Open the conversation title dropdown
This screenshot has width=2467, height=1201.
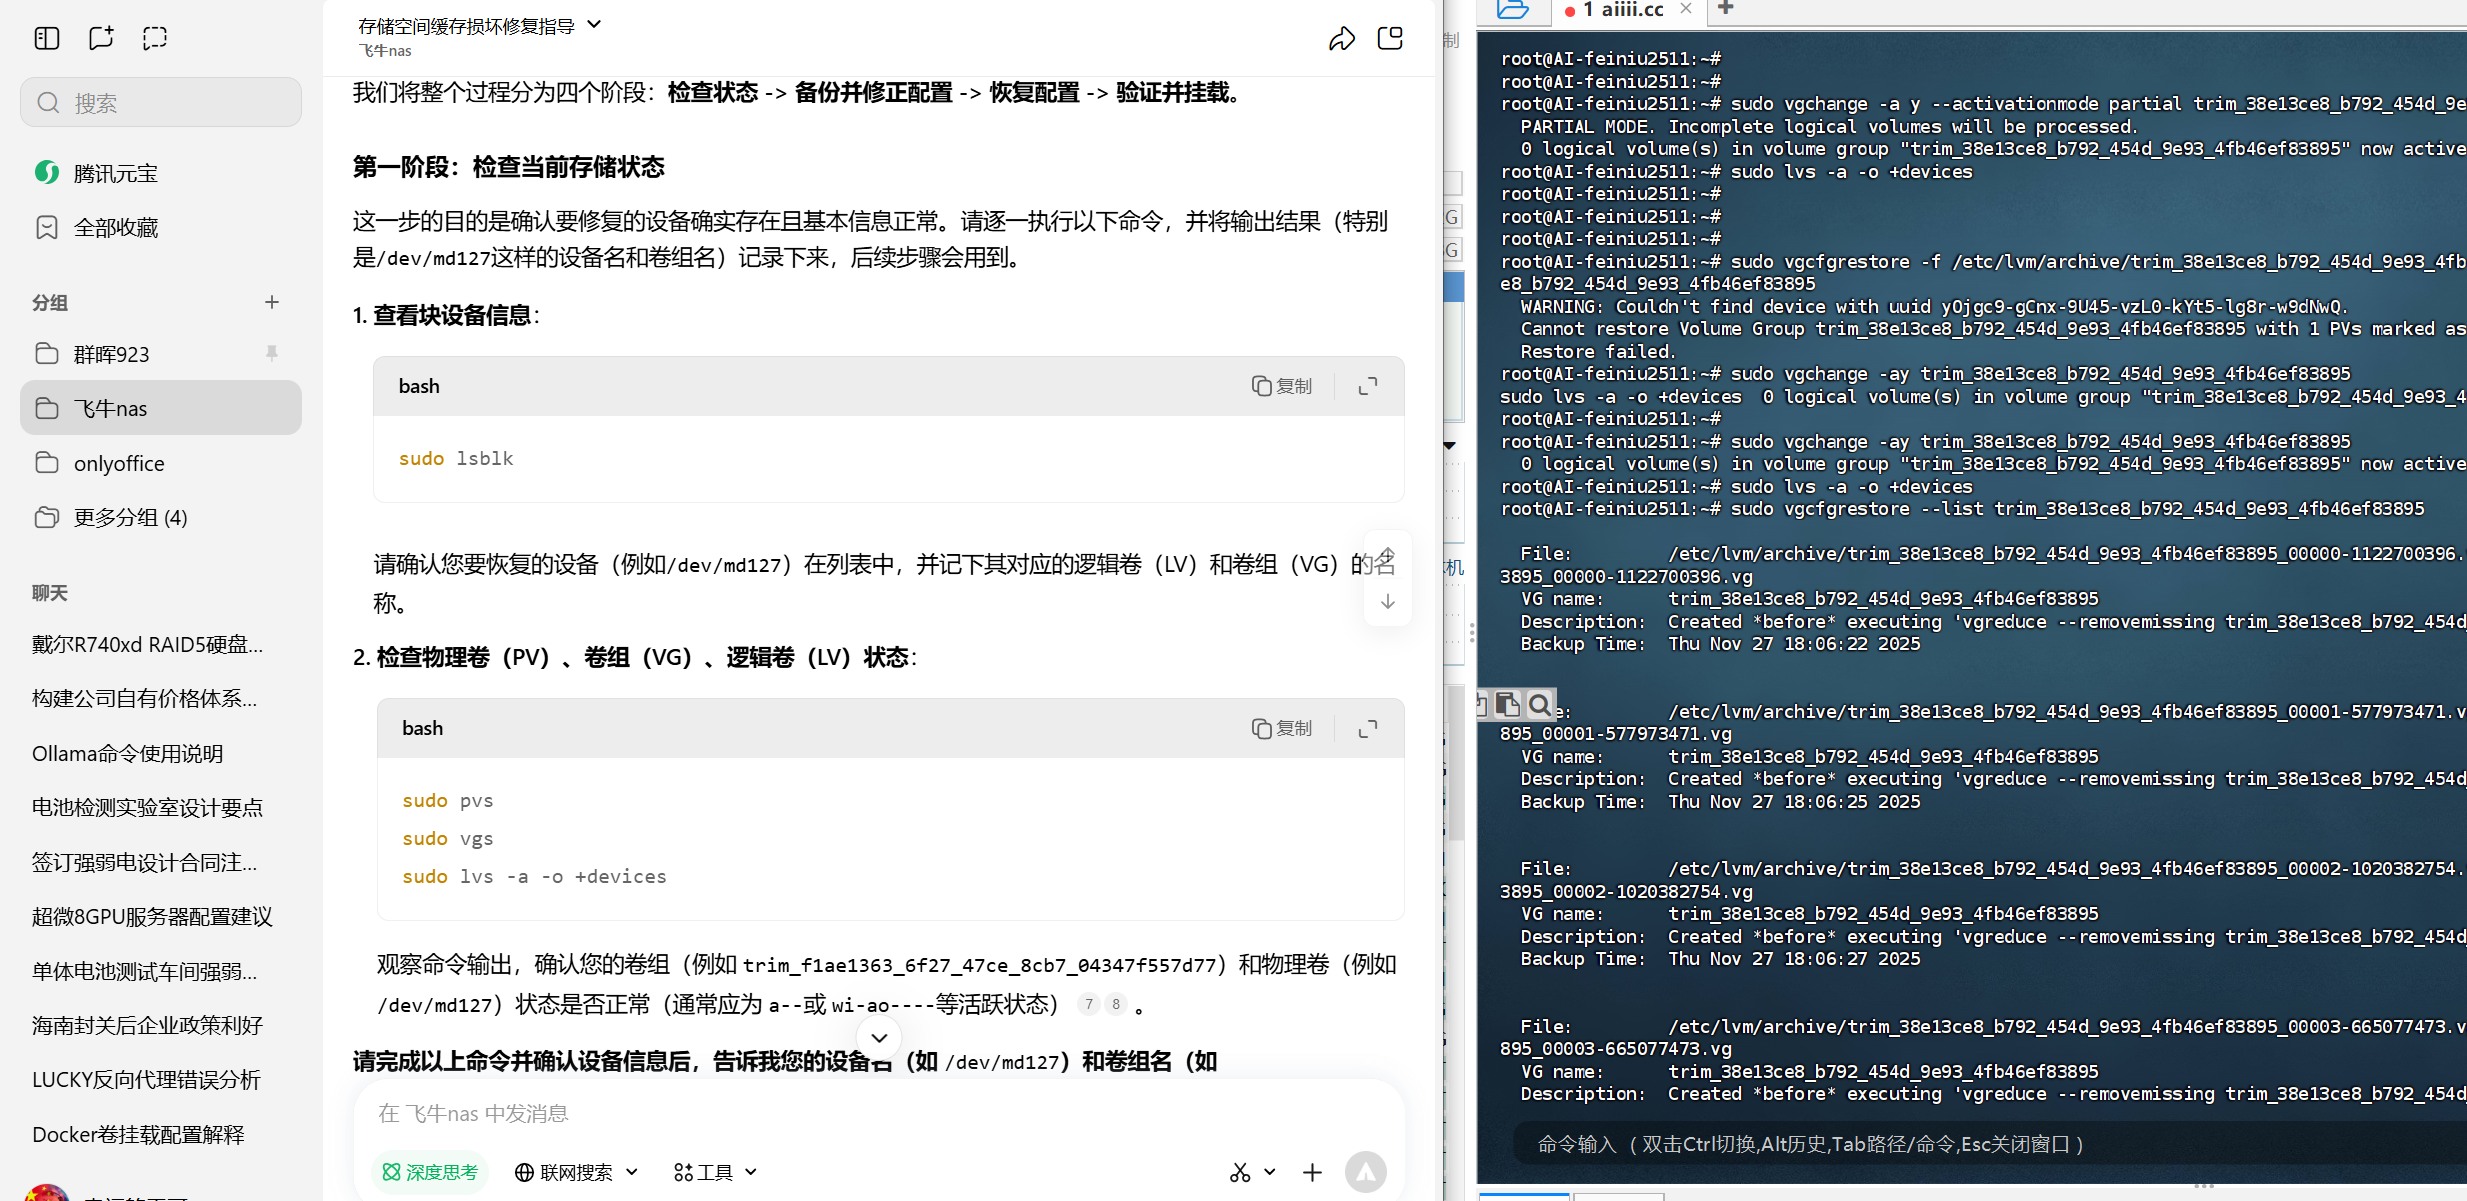[595, 24]
